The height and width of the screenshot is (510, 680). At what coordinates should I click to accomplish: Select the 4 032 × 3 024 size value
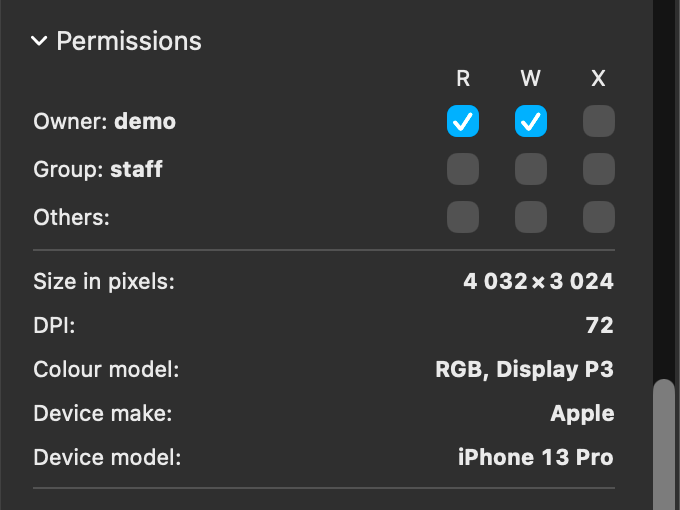(538, 282)
